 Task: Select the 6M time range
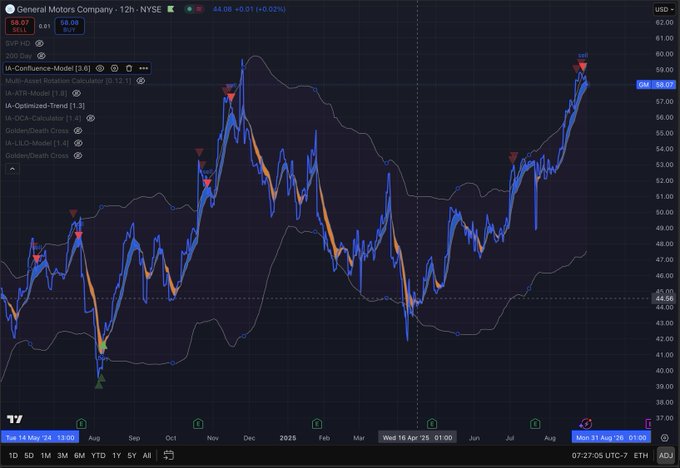click(79, 455)
